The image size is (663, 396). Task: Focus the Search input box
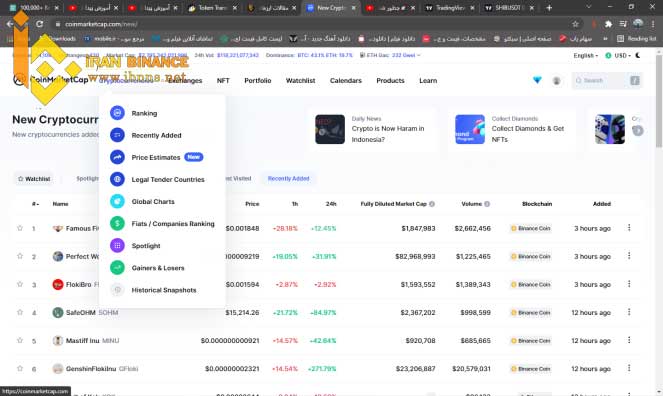coord(607,80)
